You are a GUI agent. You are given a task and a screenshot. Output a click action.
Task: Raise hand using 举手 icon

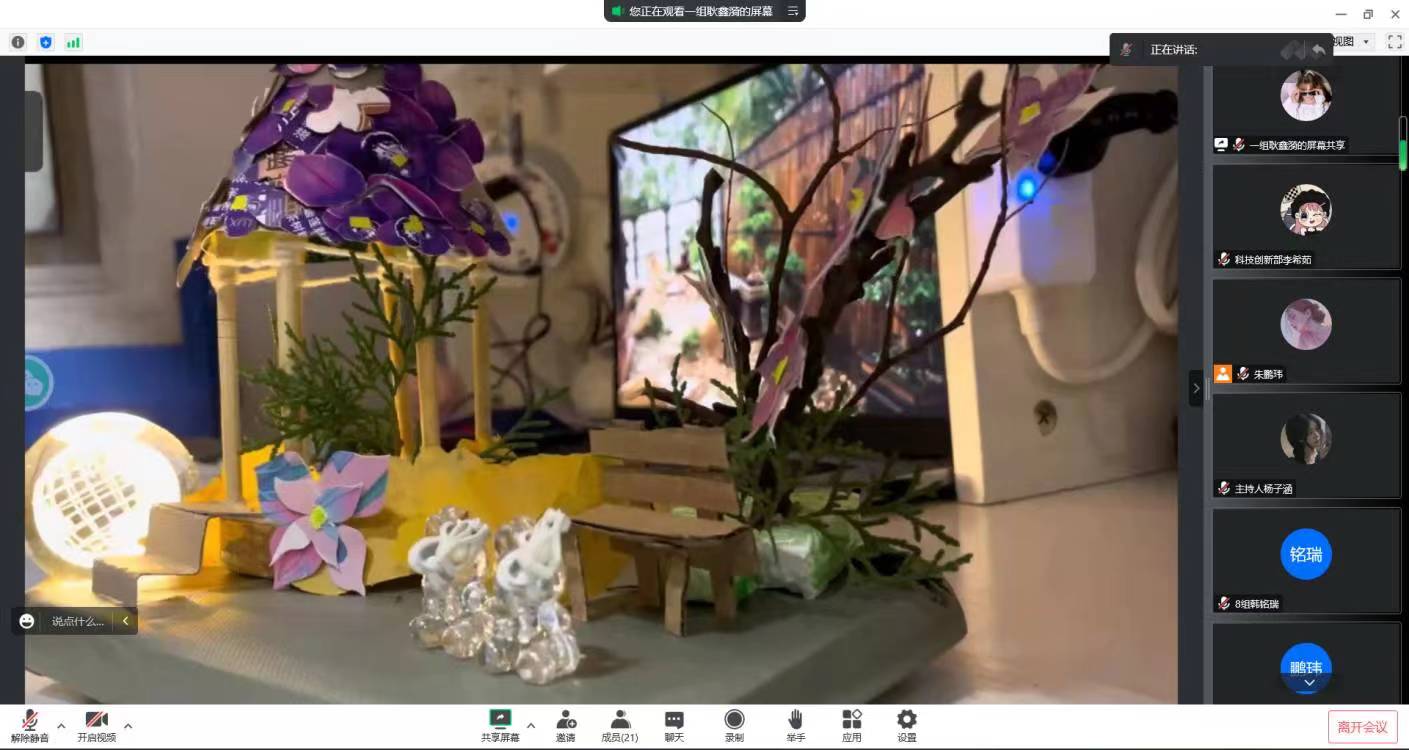coord(795,726)
